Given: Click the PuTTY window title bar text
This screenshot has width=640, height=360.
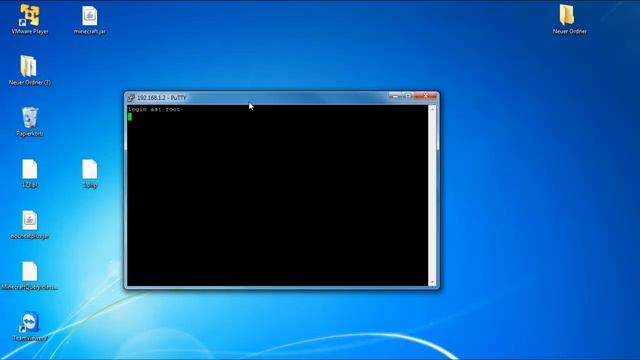Looking at the screenshot, I should point(162,98).
